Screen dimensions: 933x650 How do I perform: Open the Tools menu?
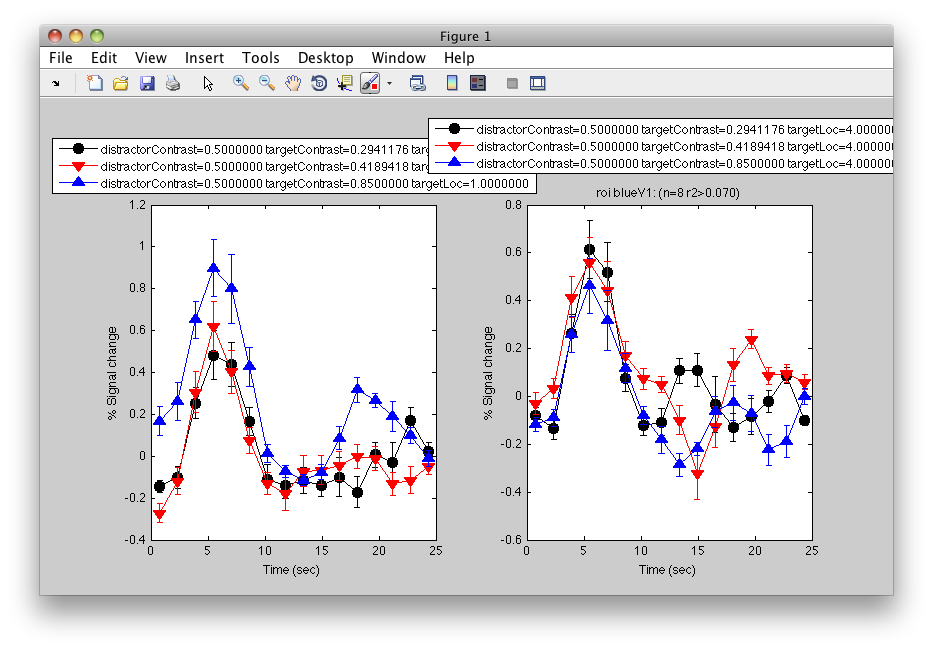coord(260,58)
